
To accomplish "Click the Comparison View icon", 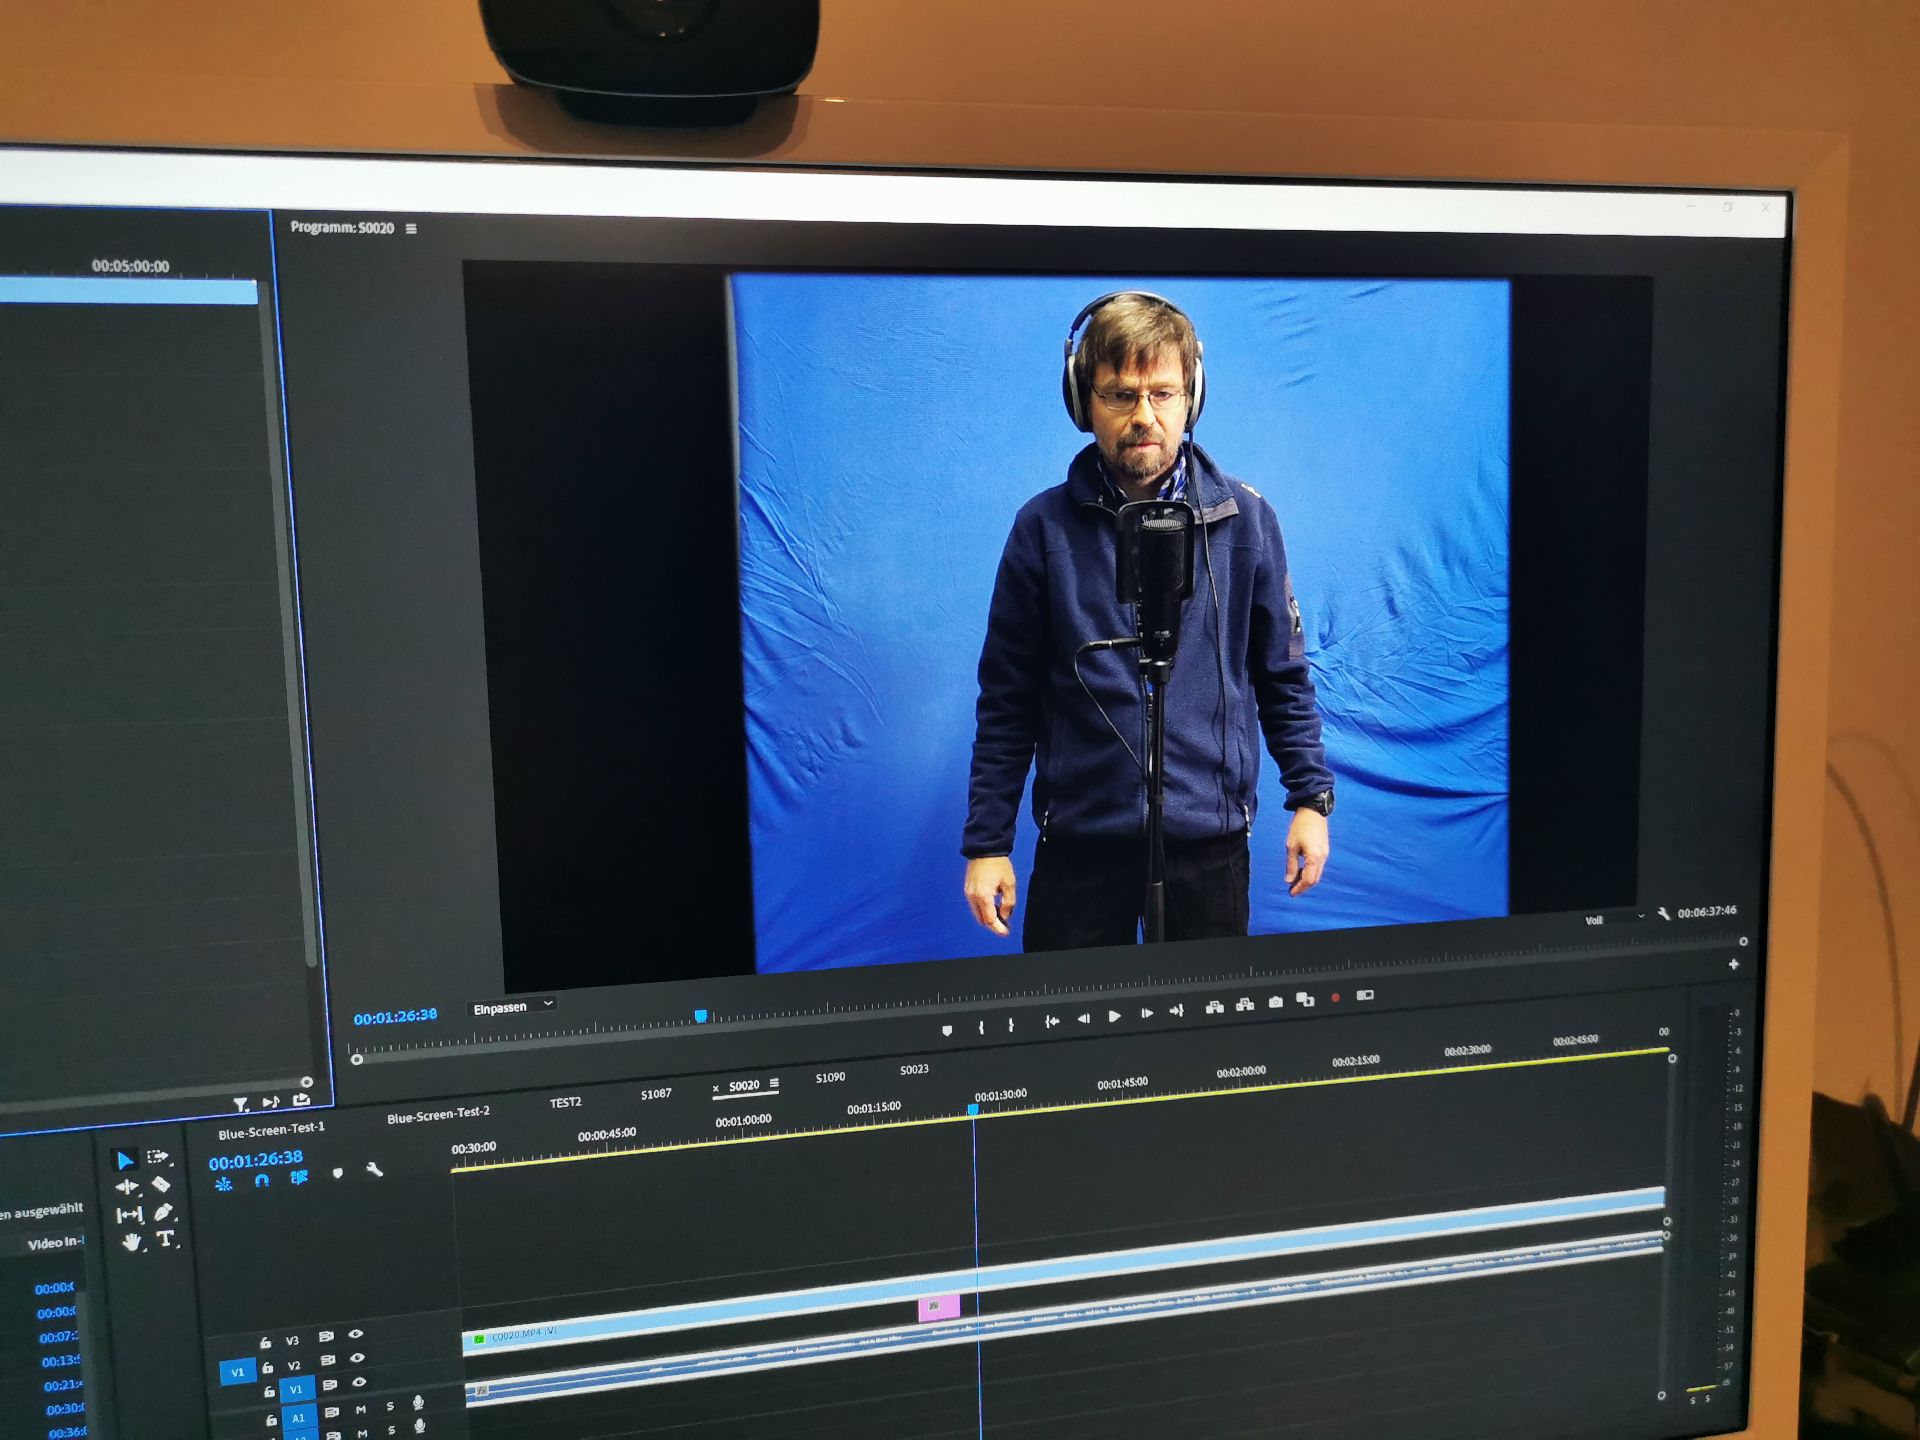I will (1305, 1000).
